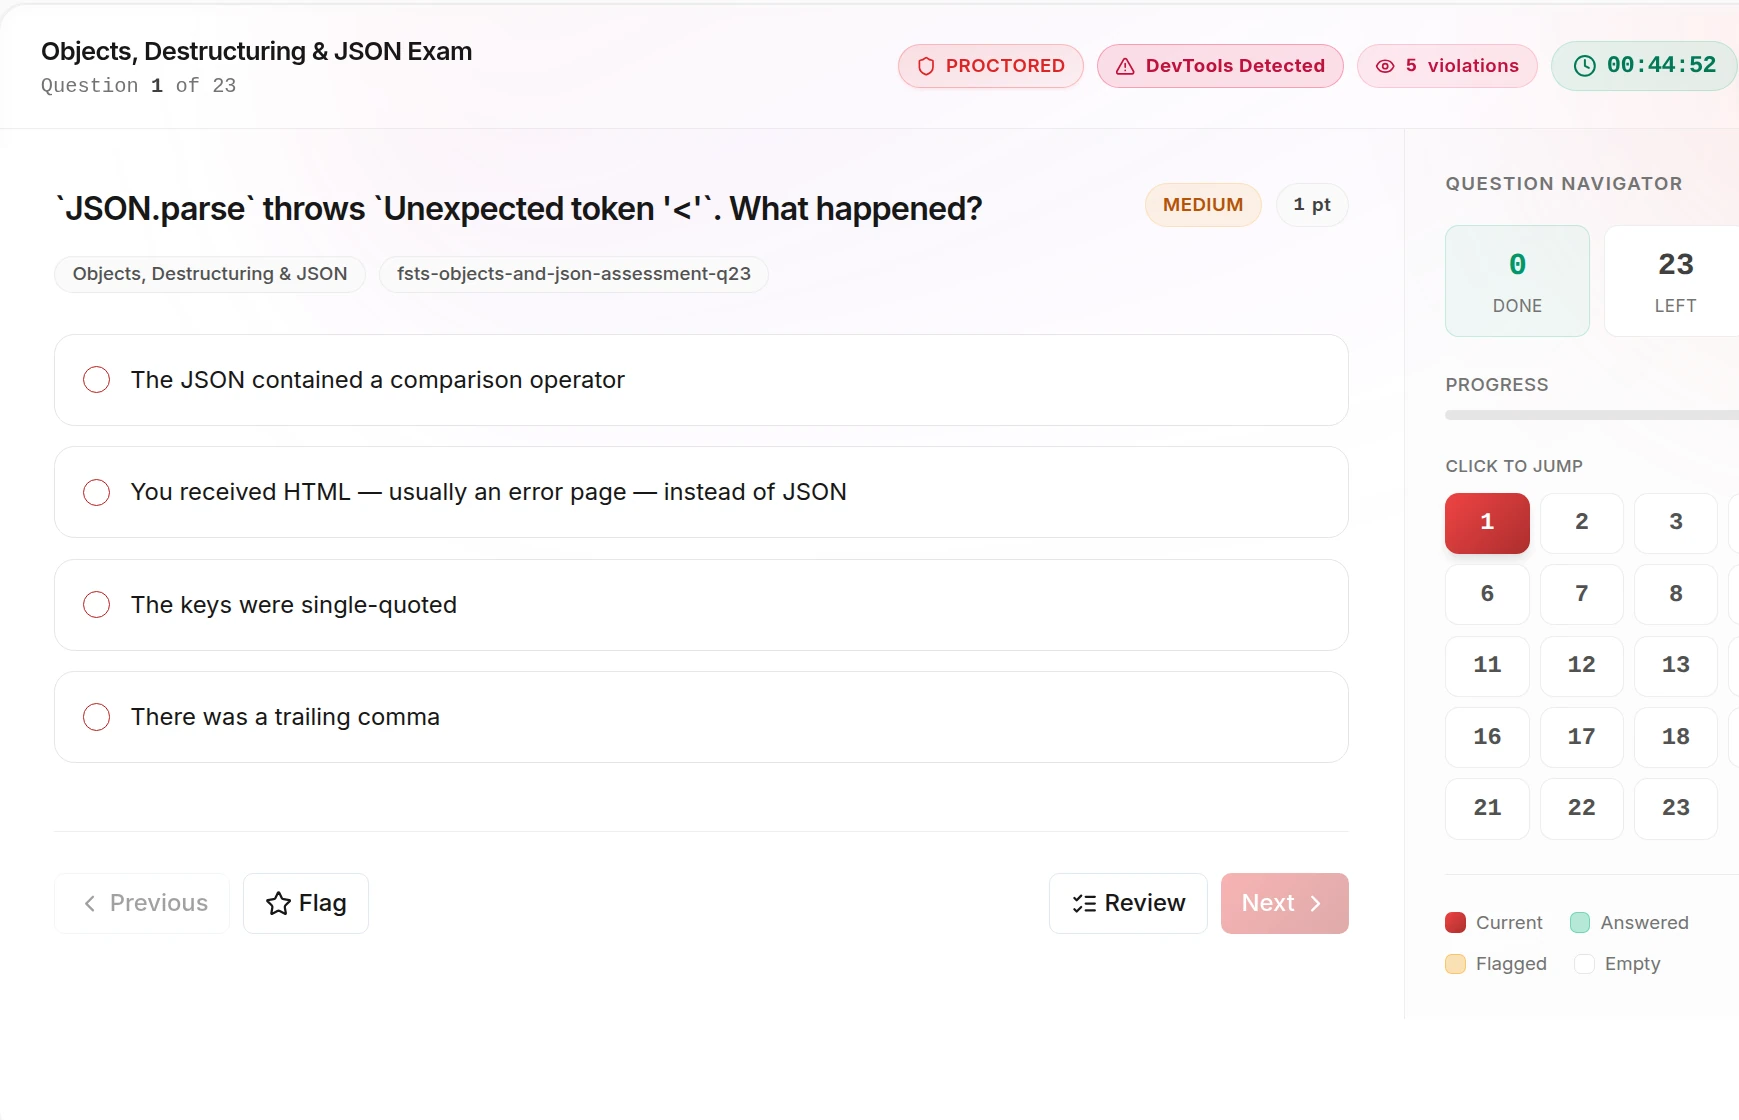Click the 'Question 1 of 23' text
1739x1120 pixels.
tap(139, 86)
